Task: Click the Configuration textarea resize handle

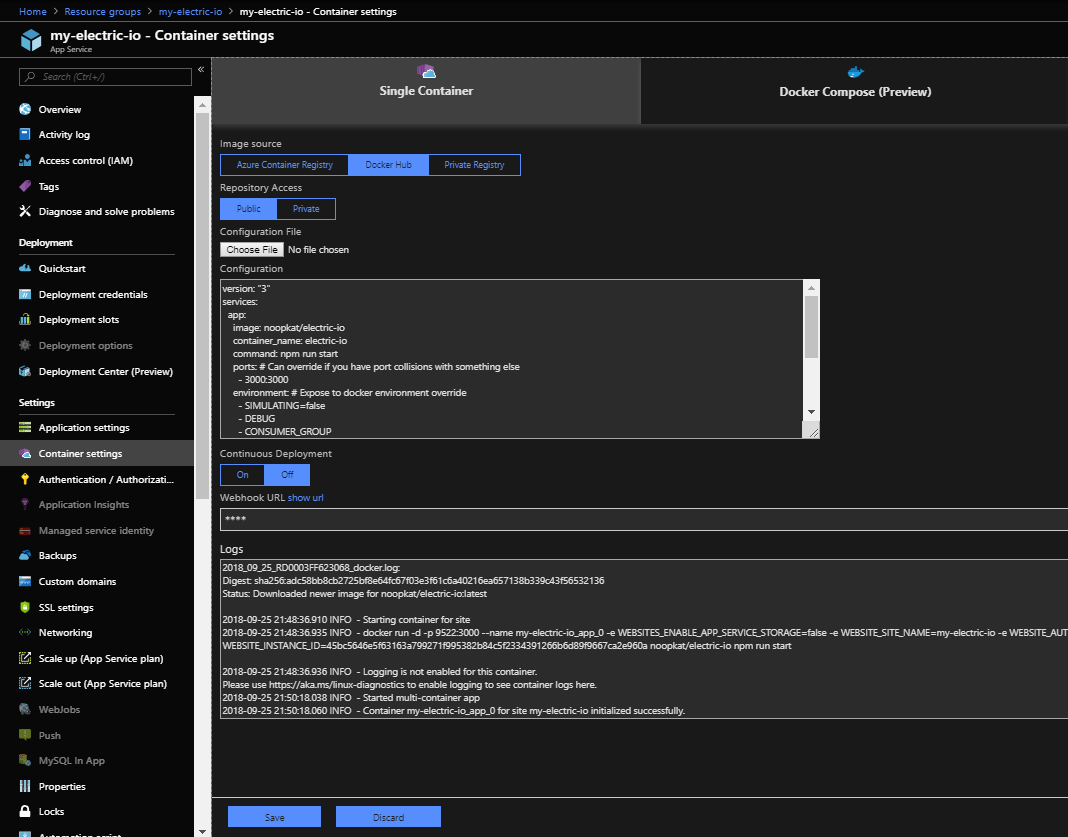Action: tap(812, 431)
